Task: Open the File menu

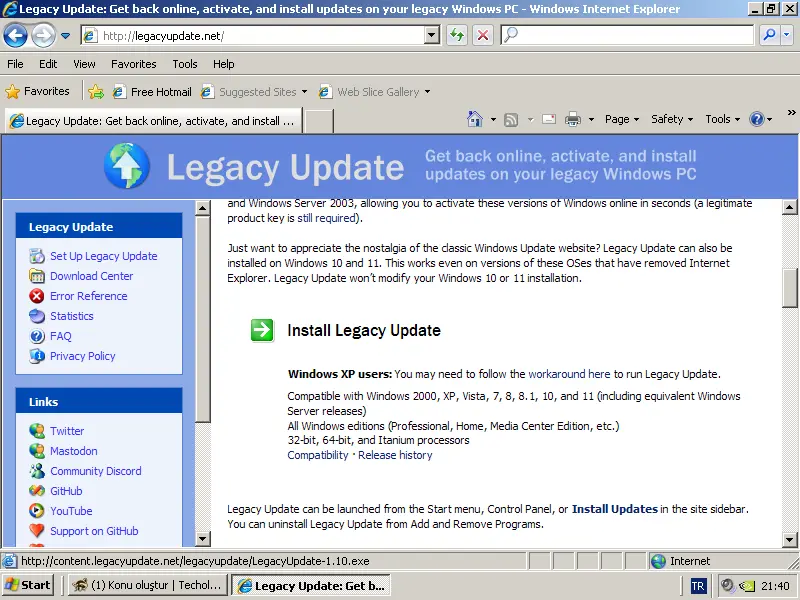Action: 15,64
